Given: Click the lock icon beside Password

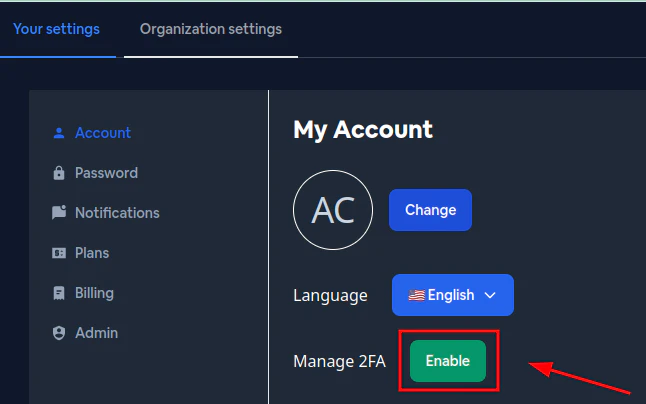Looking at the screenshot, I should pyautogui.click(x=58, y=173).
